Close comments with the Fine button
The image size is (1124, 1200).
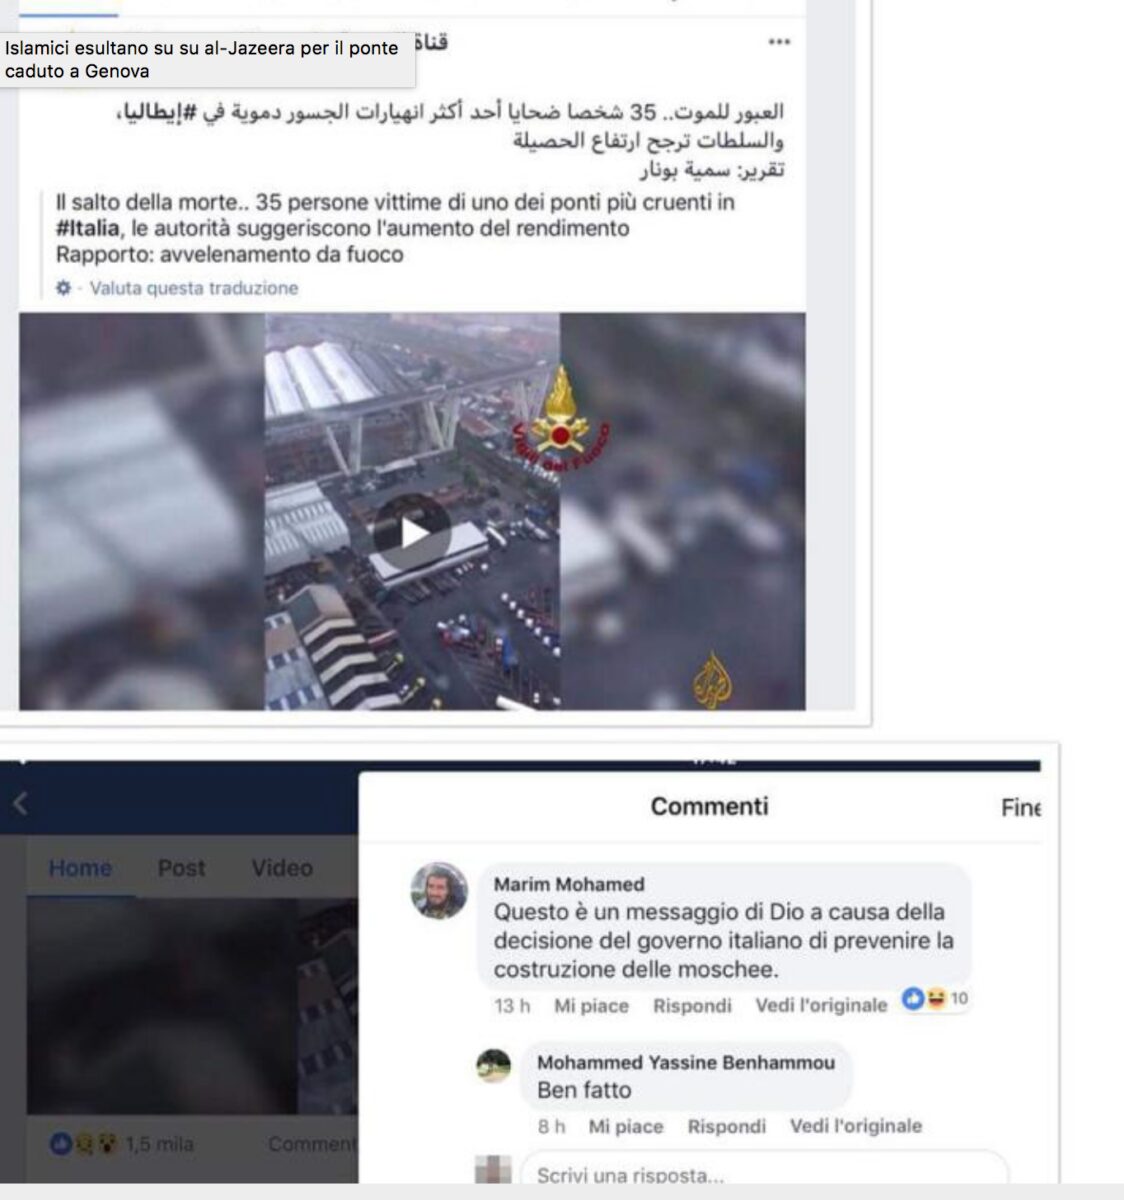pyautogui.click(x=1020, y=807)
